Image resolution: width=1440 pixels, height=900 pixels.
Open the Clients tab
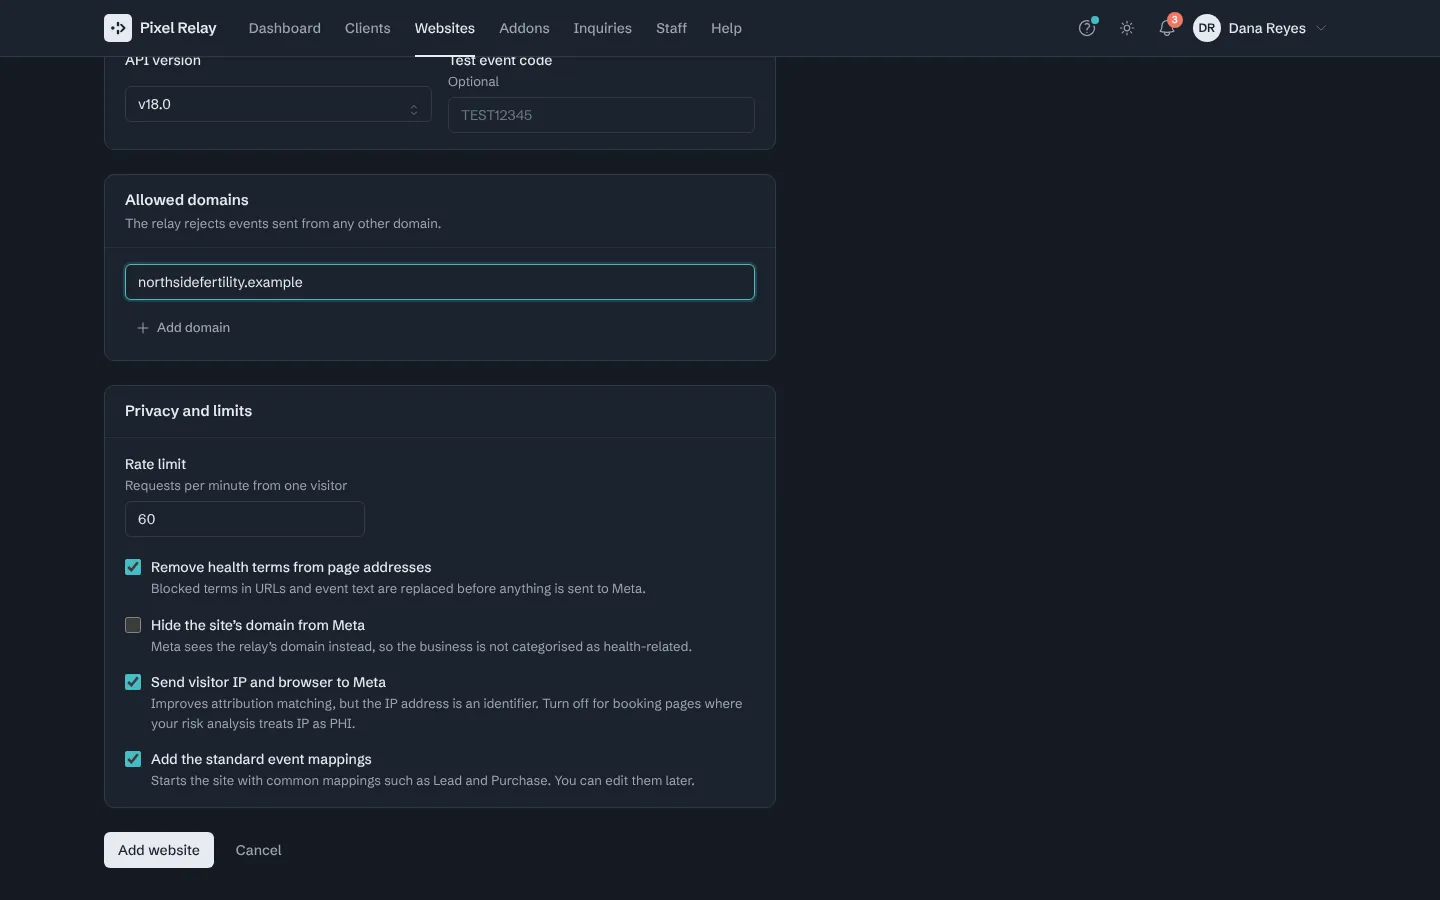368,28
